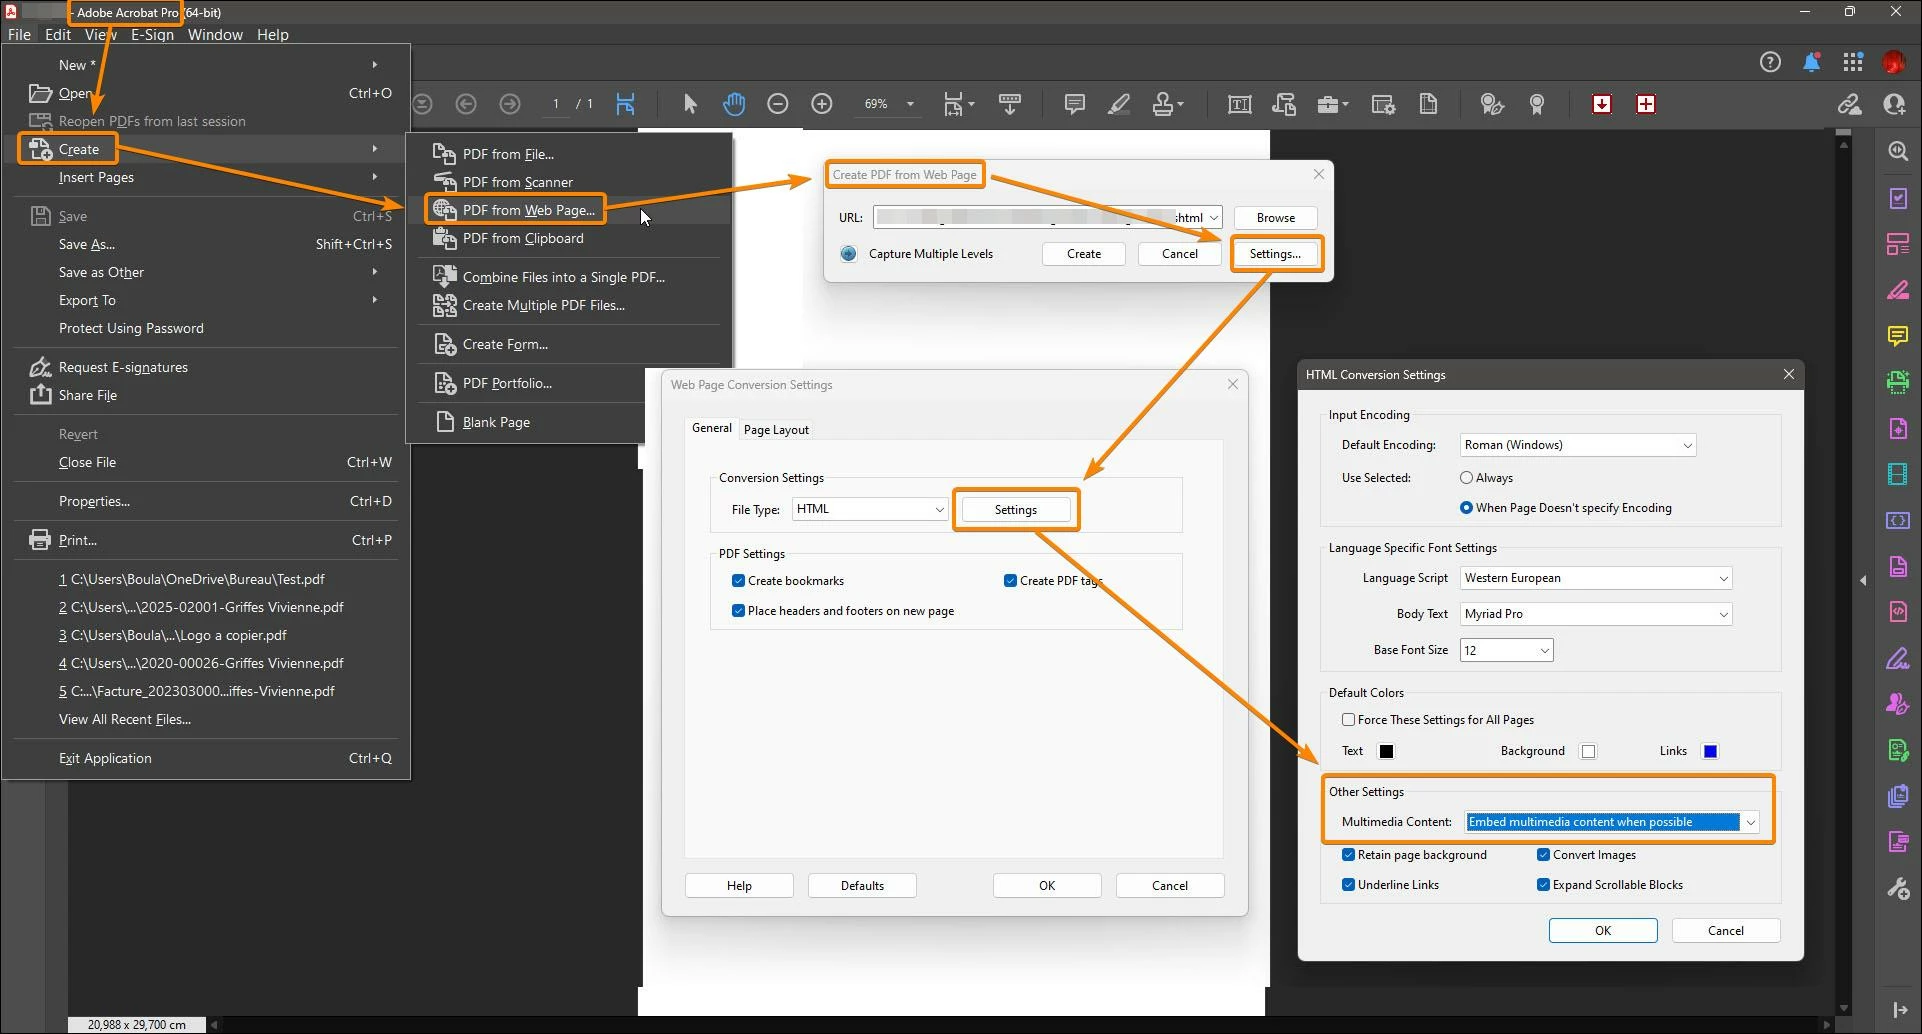Image resolution: width=1922 pixels, height=1034 pixels.
Task: Open the Body Text font dropdown
Action: 1596,614
